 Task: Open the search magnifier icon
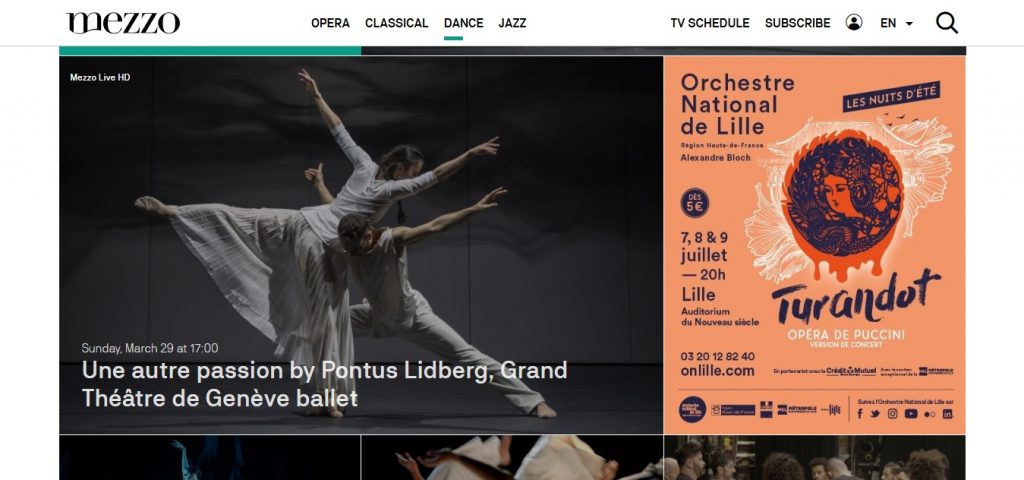pyautogui.click(x=946, y=23)
